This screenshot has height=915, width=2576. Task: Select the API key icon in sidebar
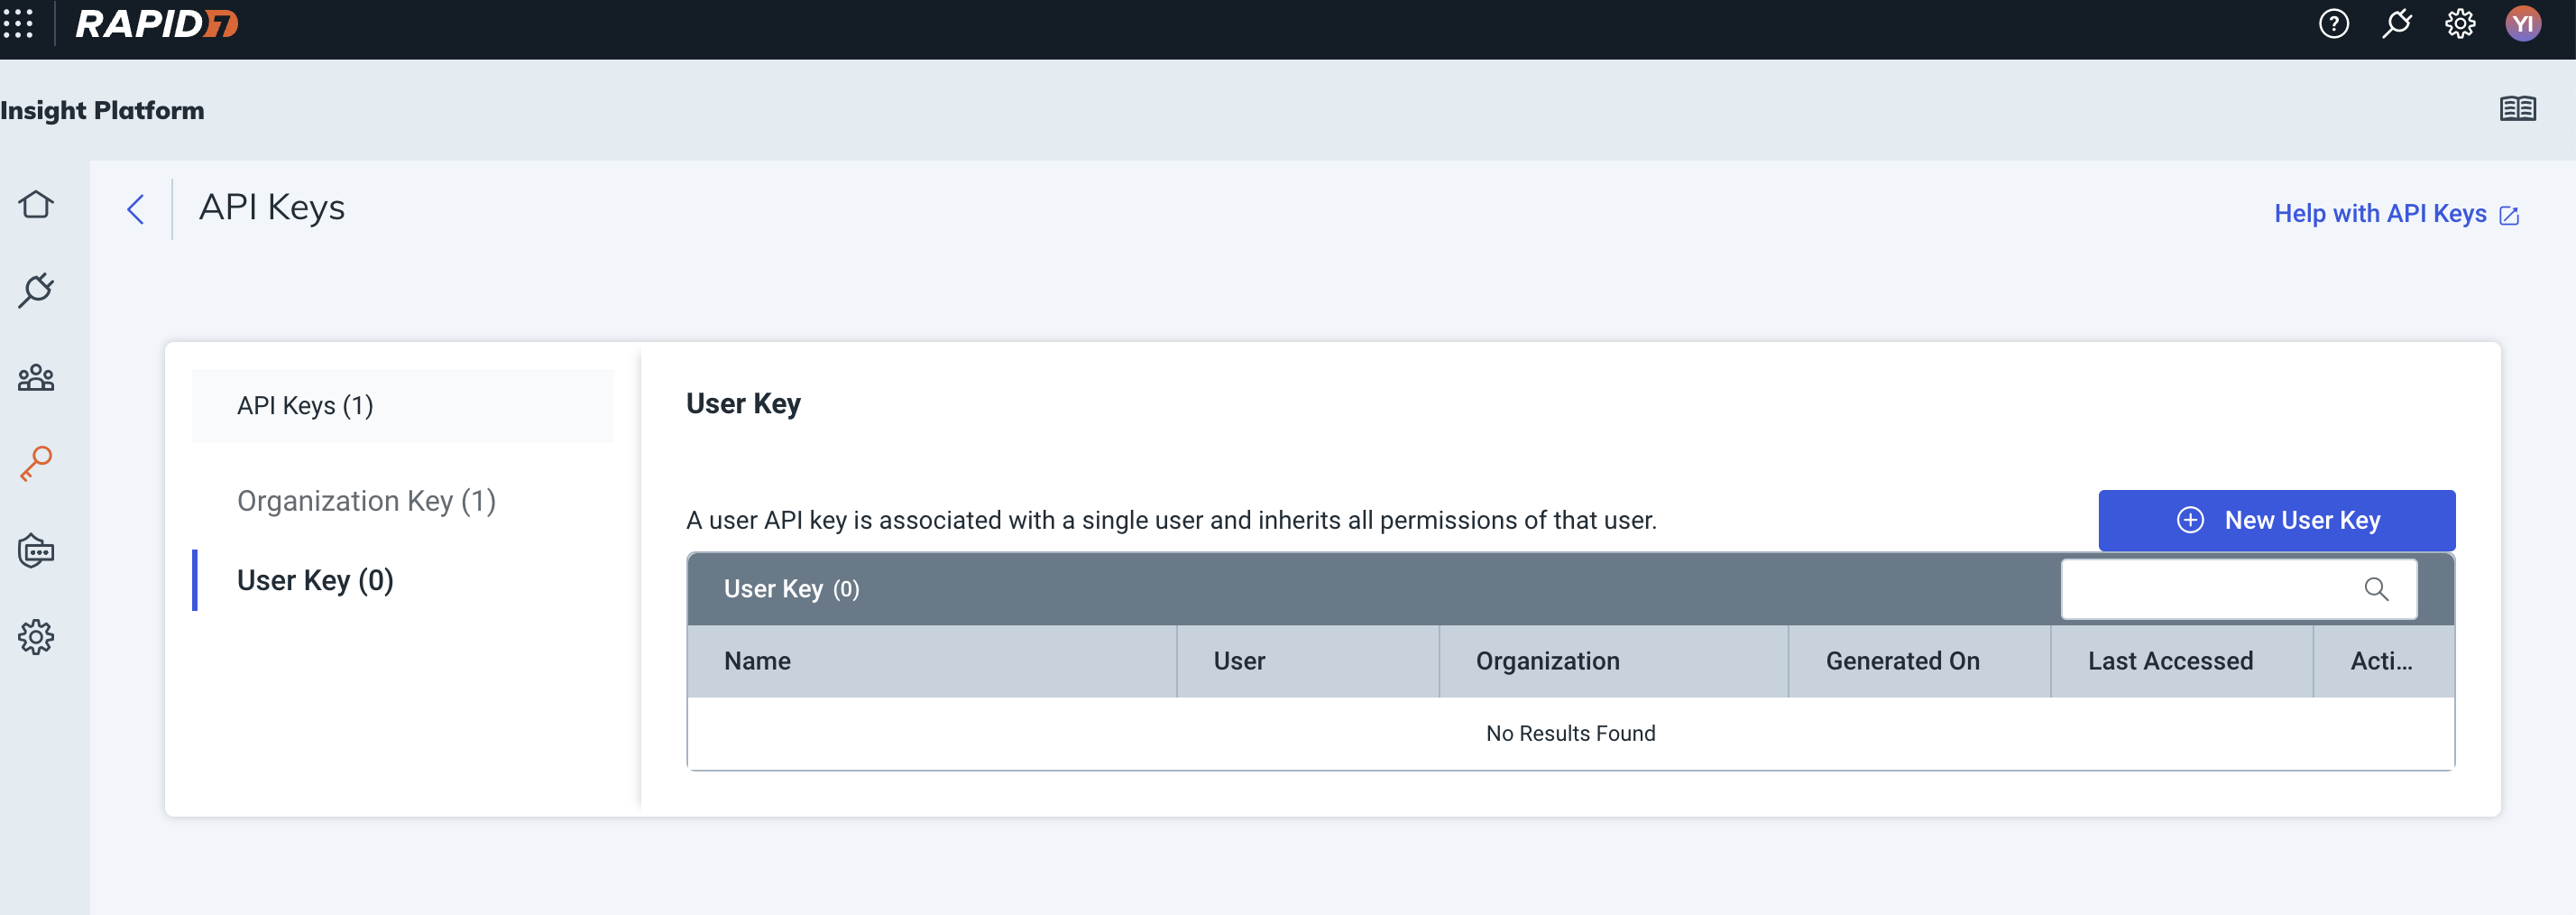pos(36,464)
